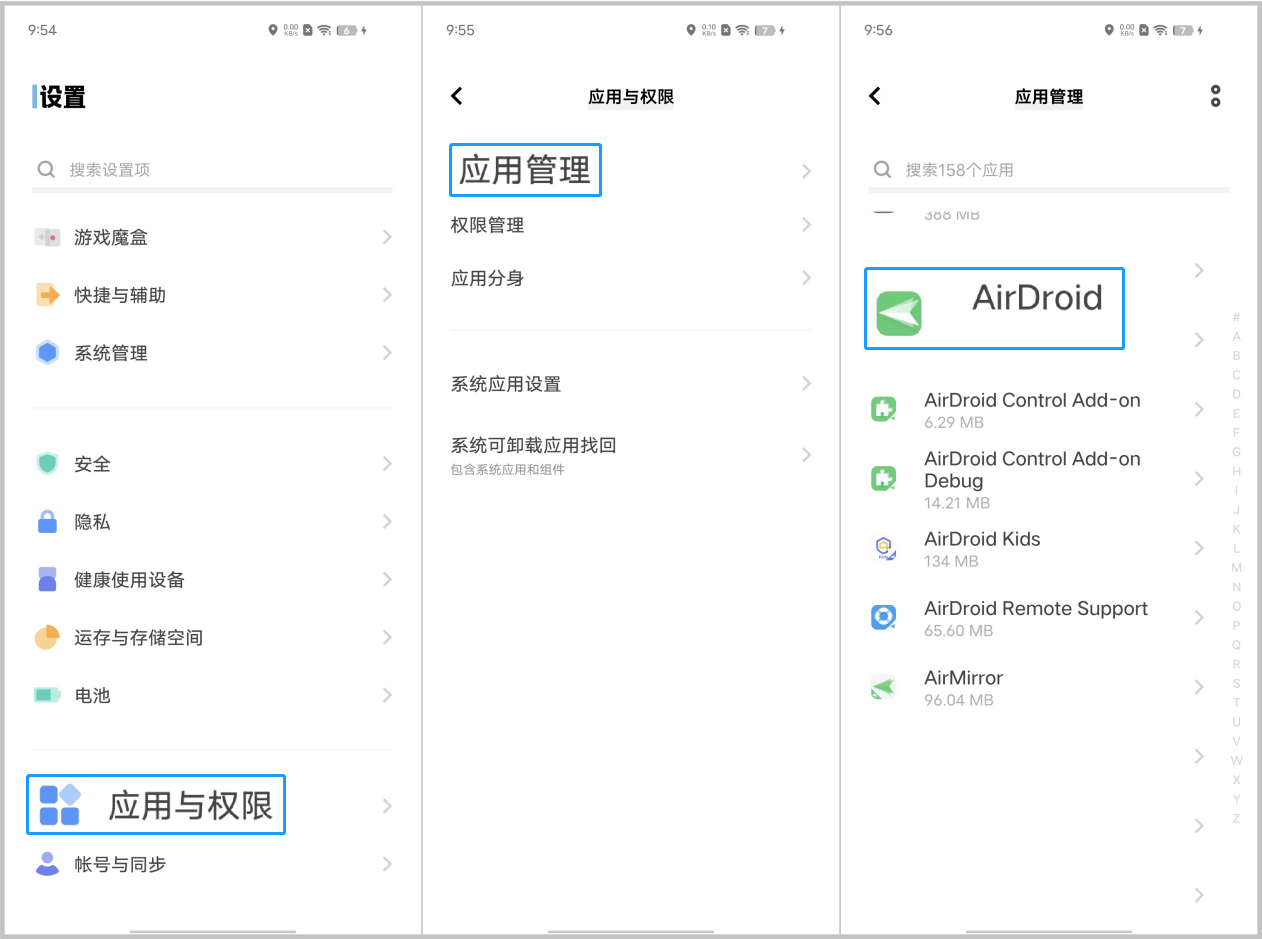The height and width of the screenshot is (939, 1262).
Task: Tap the AirDroid Control Add-on icon
Action: [883, 409]
